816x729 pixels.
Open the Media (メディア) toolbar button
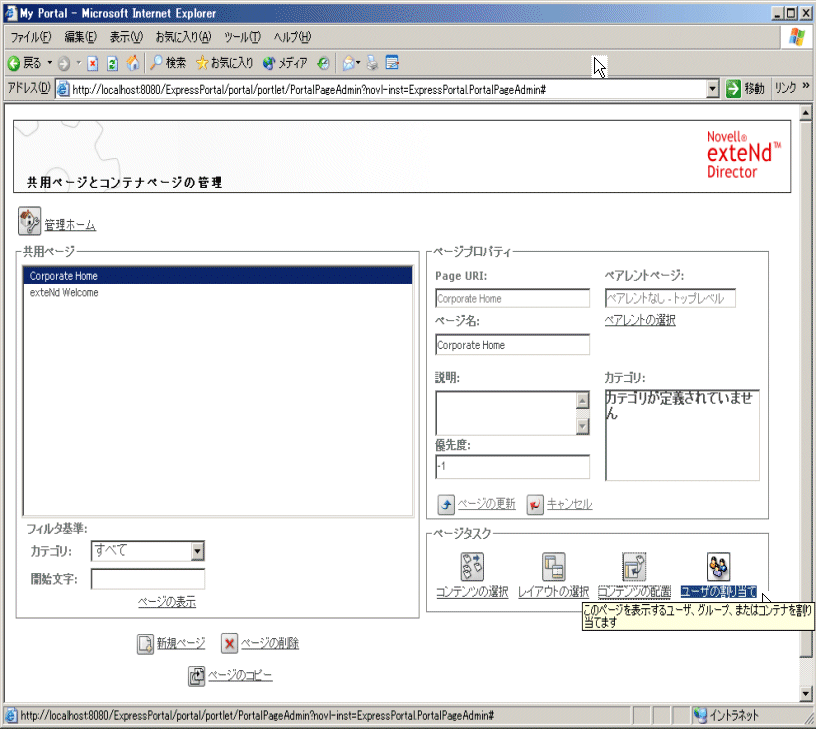pyautogui.click(x=285, y=63)
